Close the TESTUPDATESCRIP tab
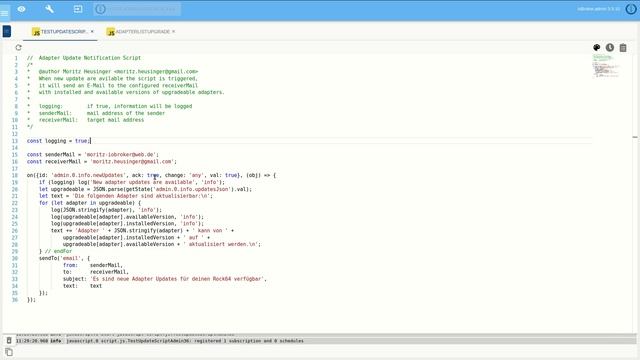Image resolution: width=640 pixels, height=360 pixels. coord(92,31)
